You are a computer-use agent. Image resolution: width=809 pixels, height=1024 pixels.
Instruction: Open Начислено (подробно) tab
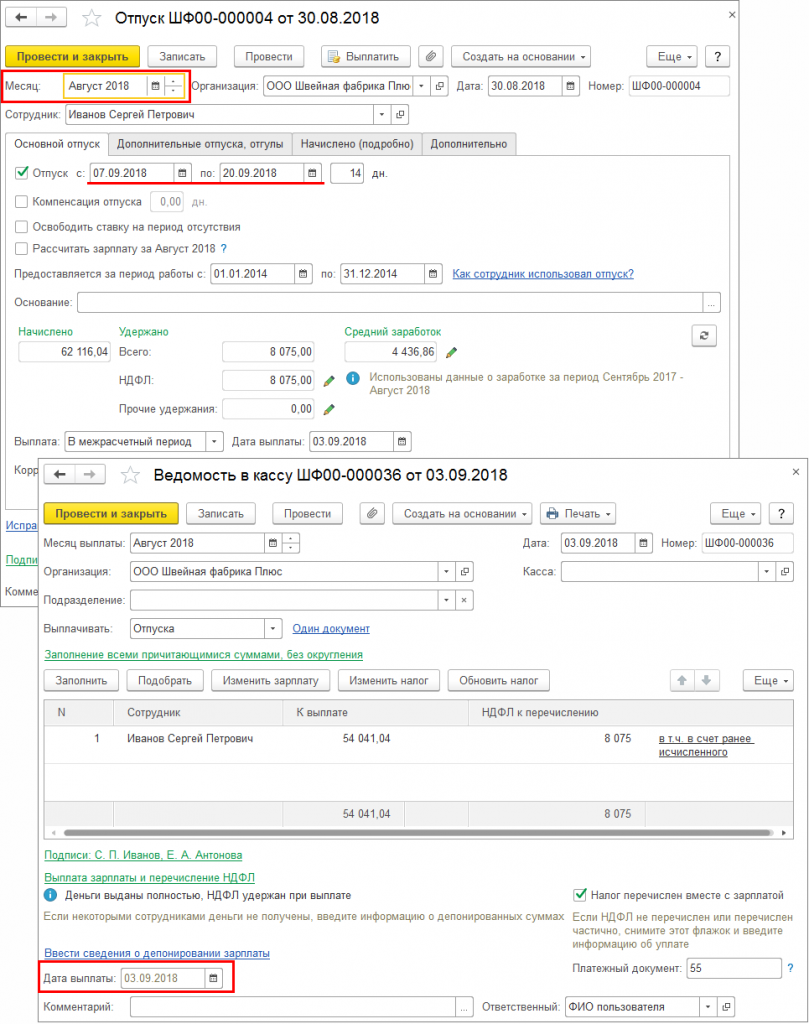(x=357, y=144)
